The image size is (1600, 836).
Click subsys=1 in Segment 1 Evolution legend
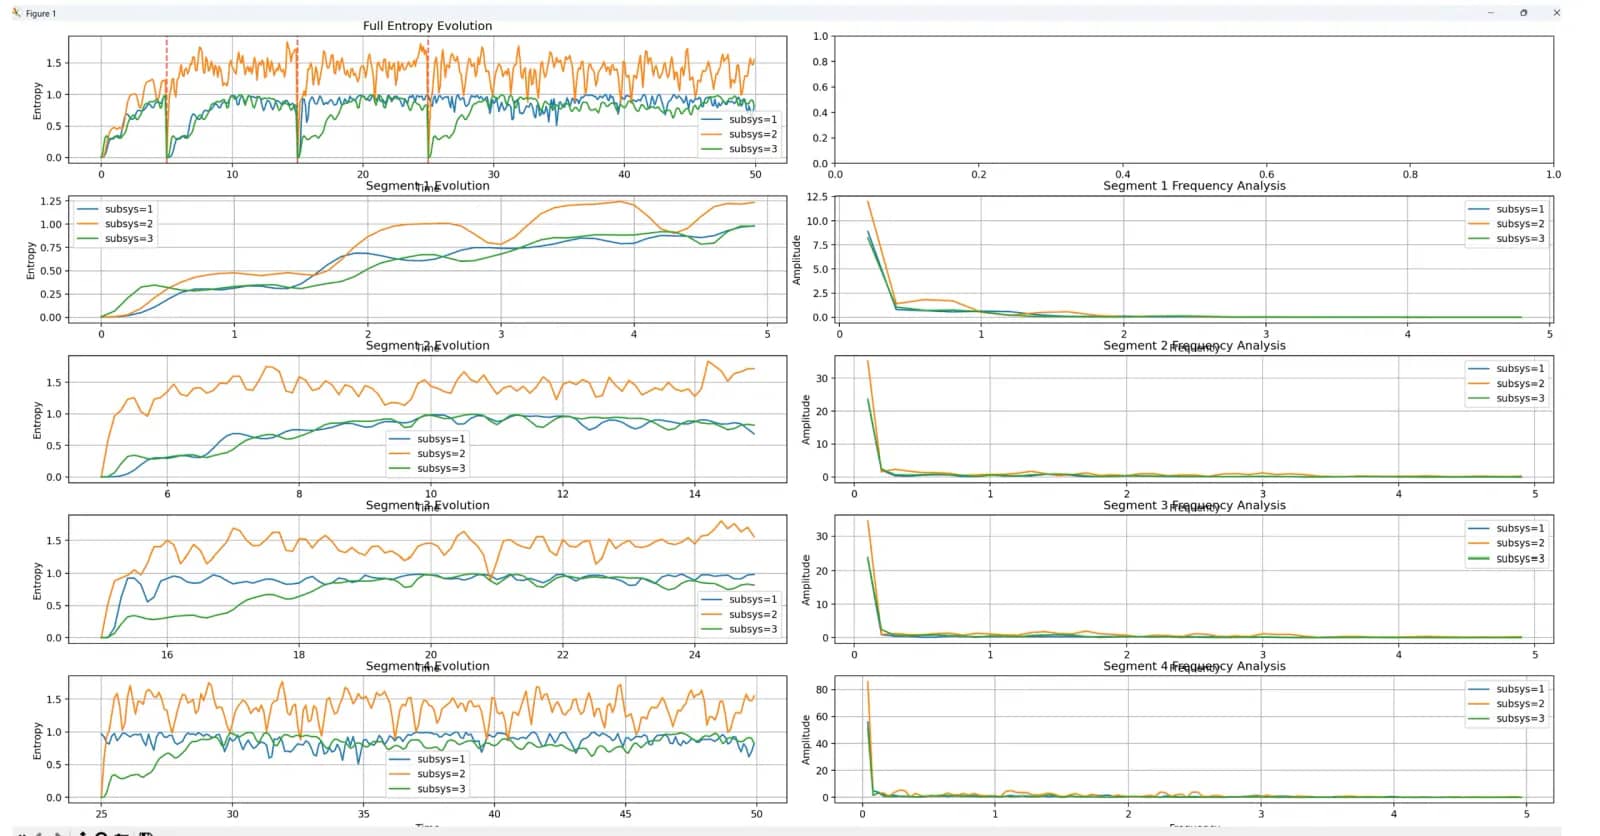click(128, 209)
